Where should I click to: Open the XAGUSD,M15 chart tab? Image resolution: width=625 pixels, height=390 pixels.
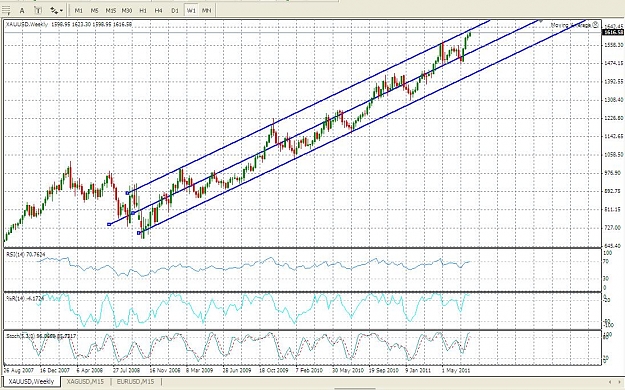85,382
